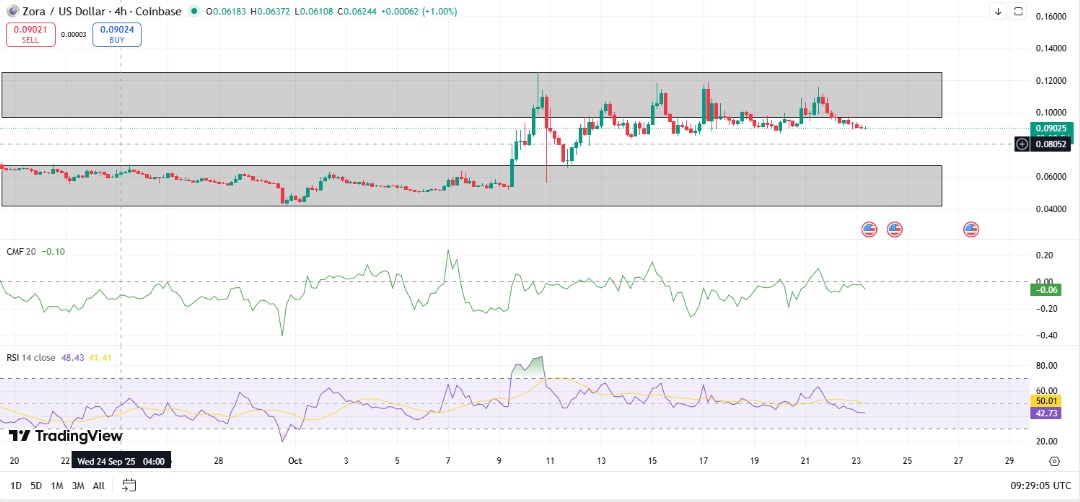Click the down-arrow icon above the price axis
Screen dimensions: 1080x502
coord(997,12)
